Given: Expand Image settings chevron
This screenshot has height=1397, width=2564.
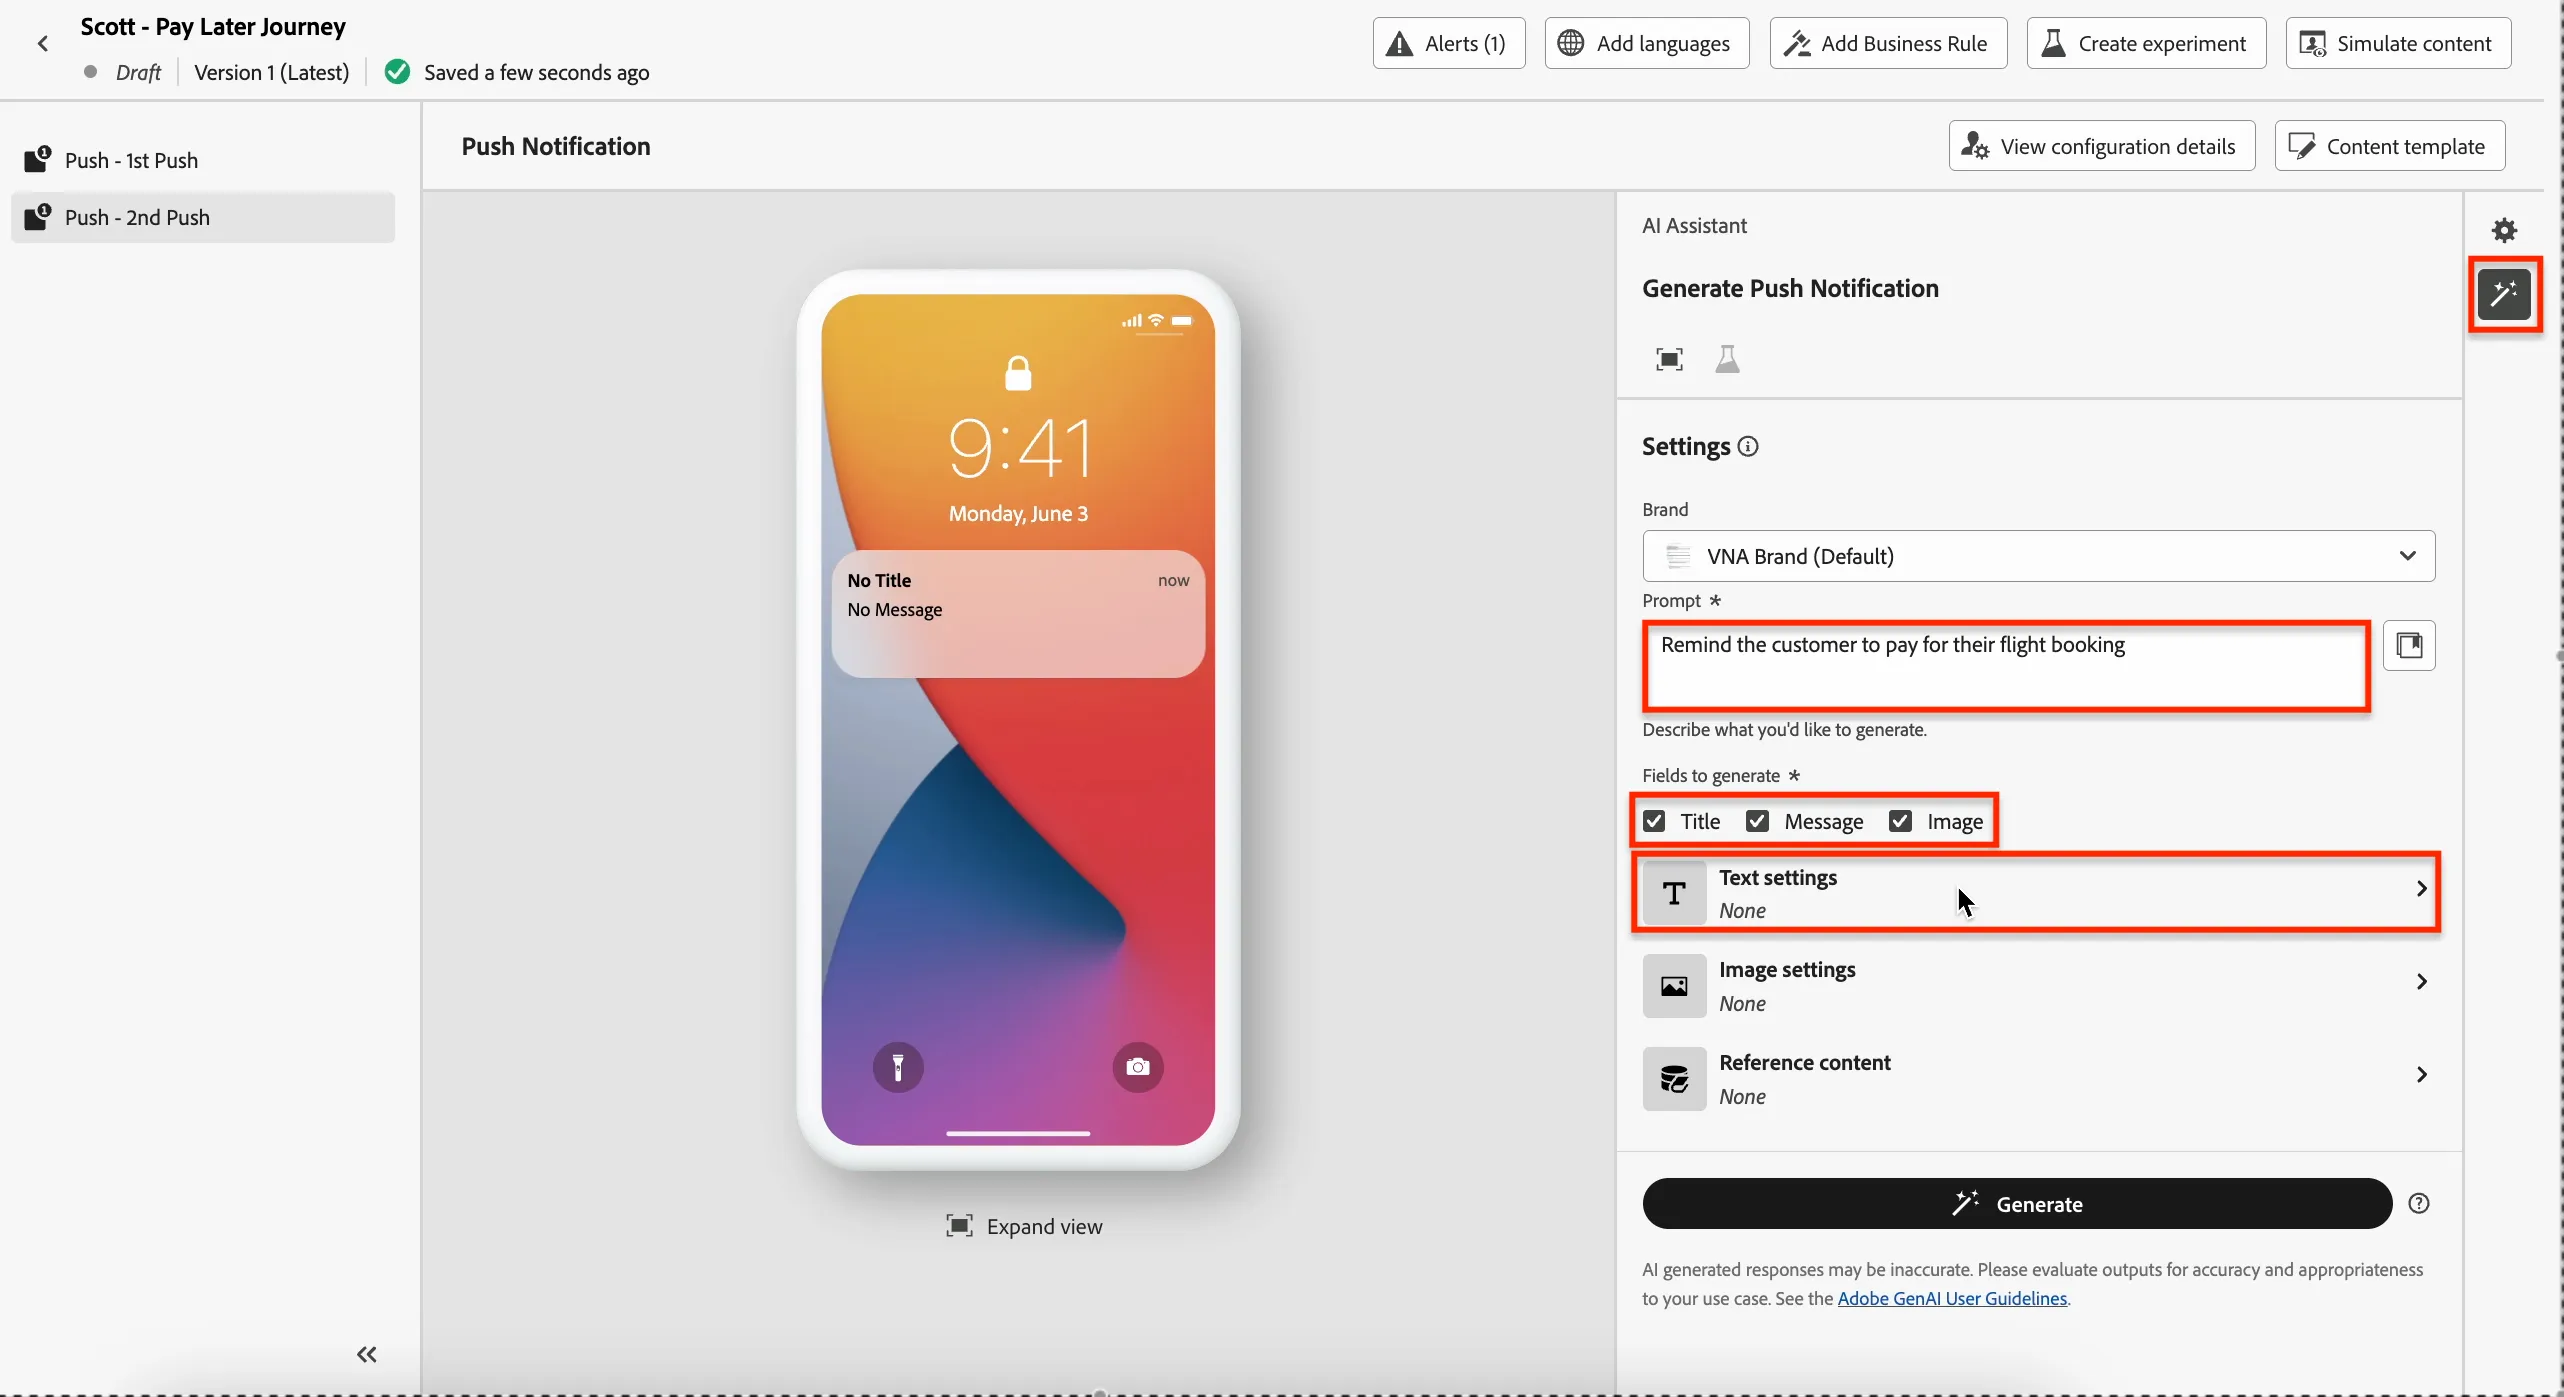Looking at the screenshot, I should [2421, 981].
